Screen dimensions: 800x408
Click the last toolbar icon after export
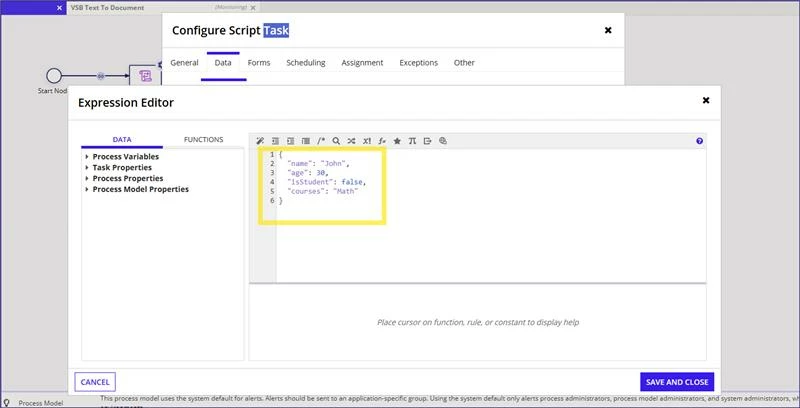point(443,141)
